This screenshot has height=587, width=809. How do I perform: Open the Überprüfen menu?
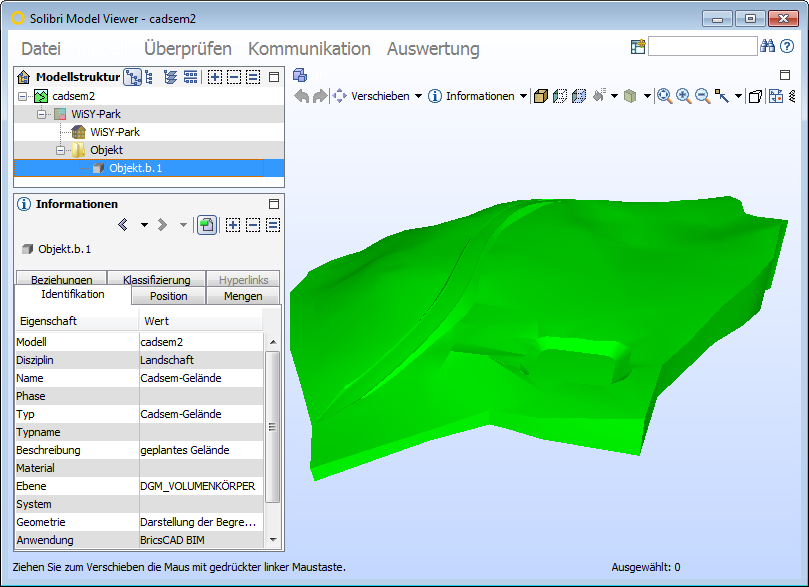coord(187,49)
